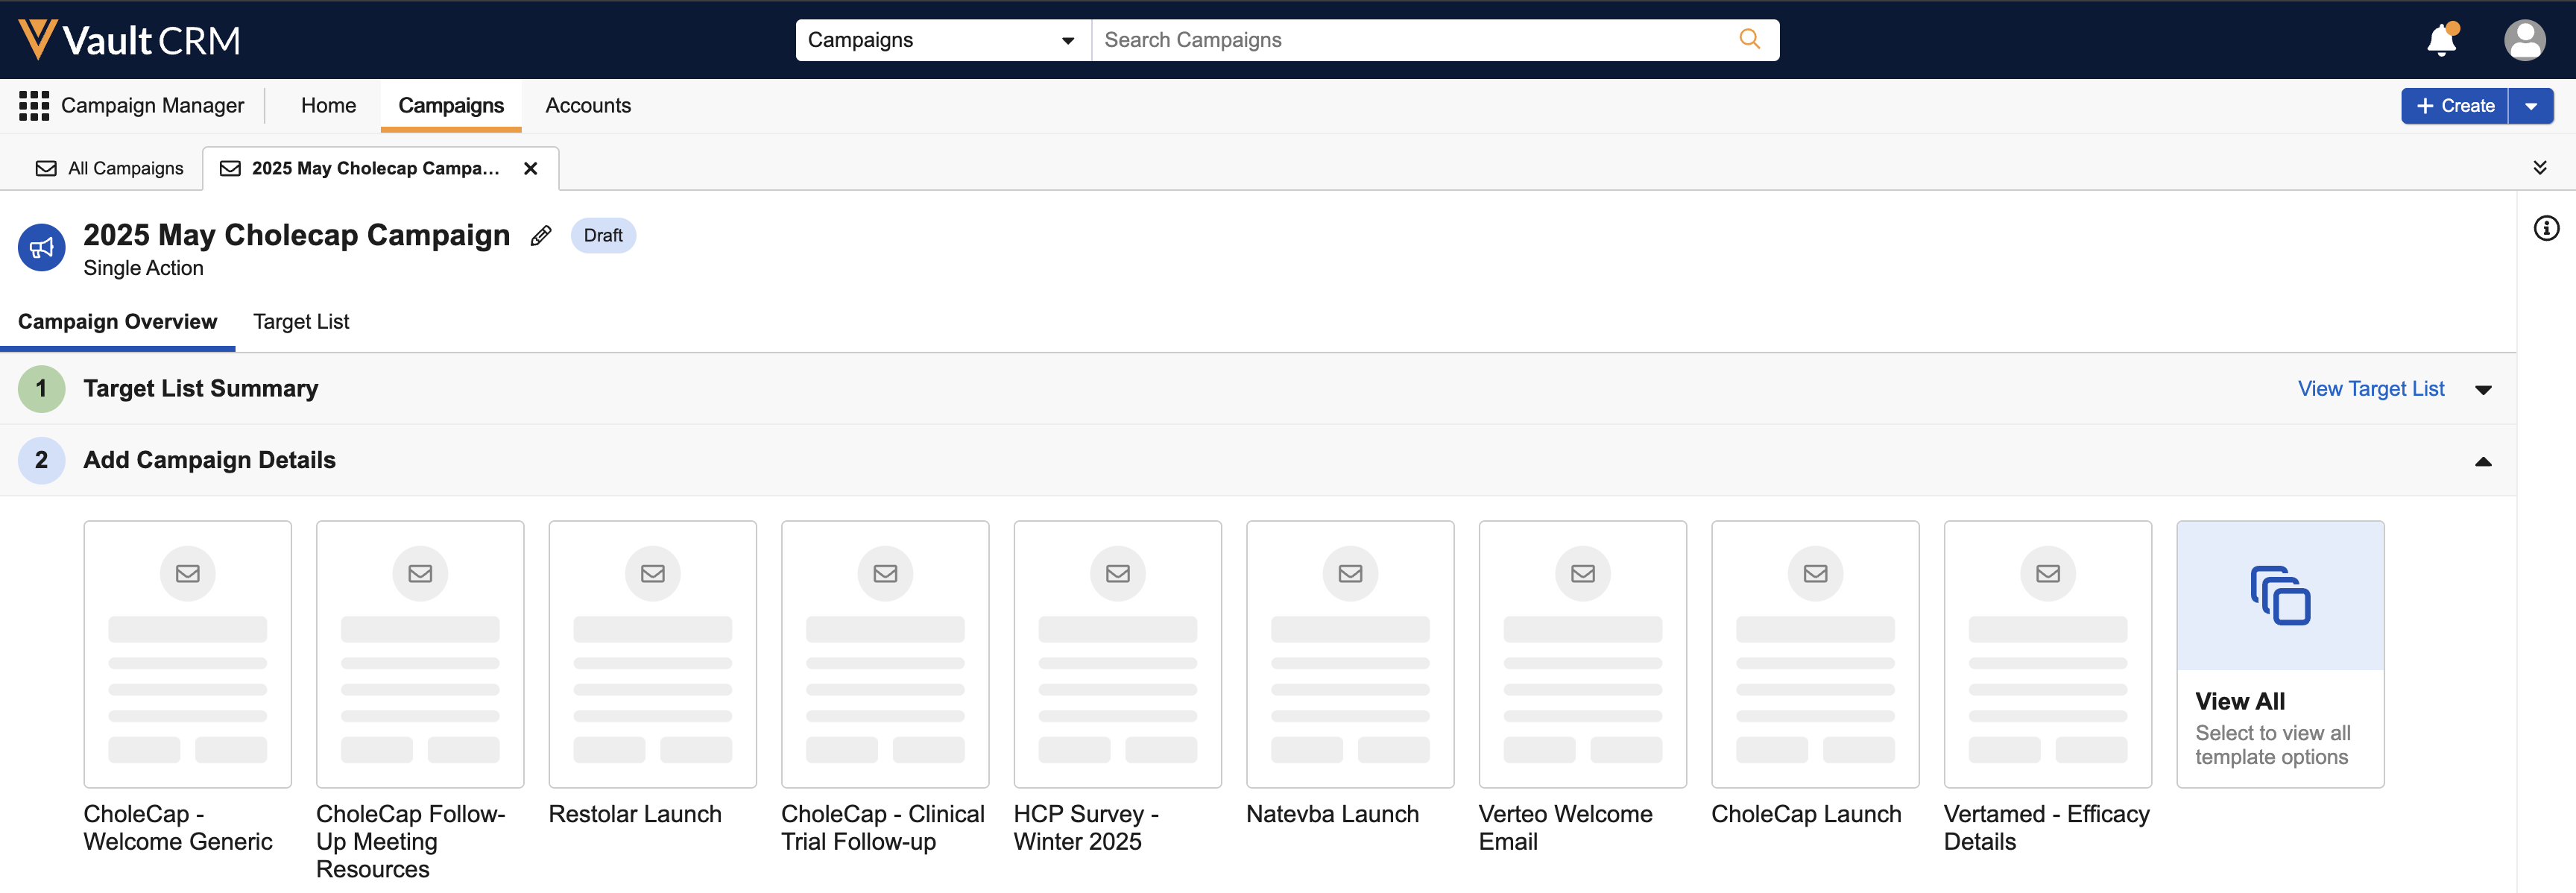Open the Create button dropdown arrow
This screenshot has height=893, width=2576.
coord(2531,106)
